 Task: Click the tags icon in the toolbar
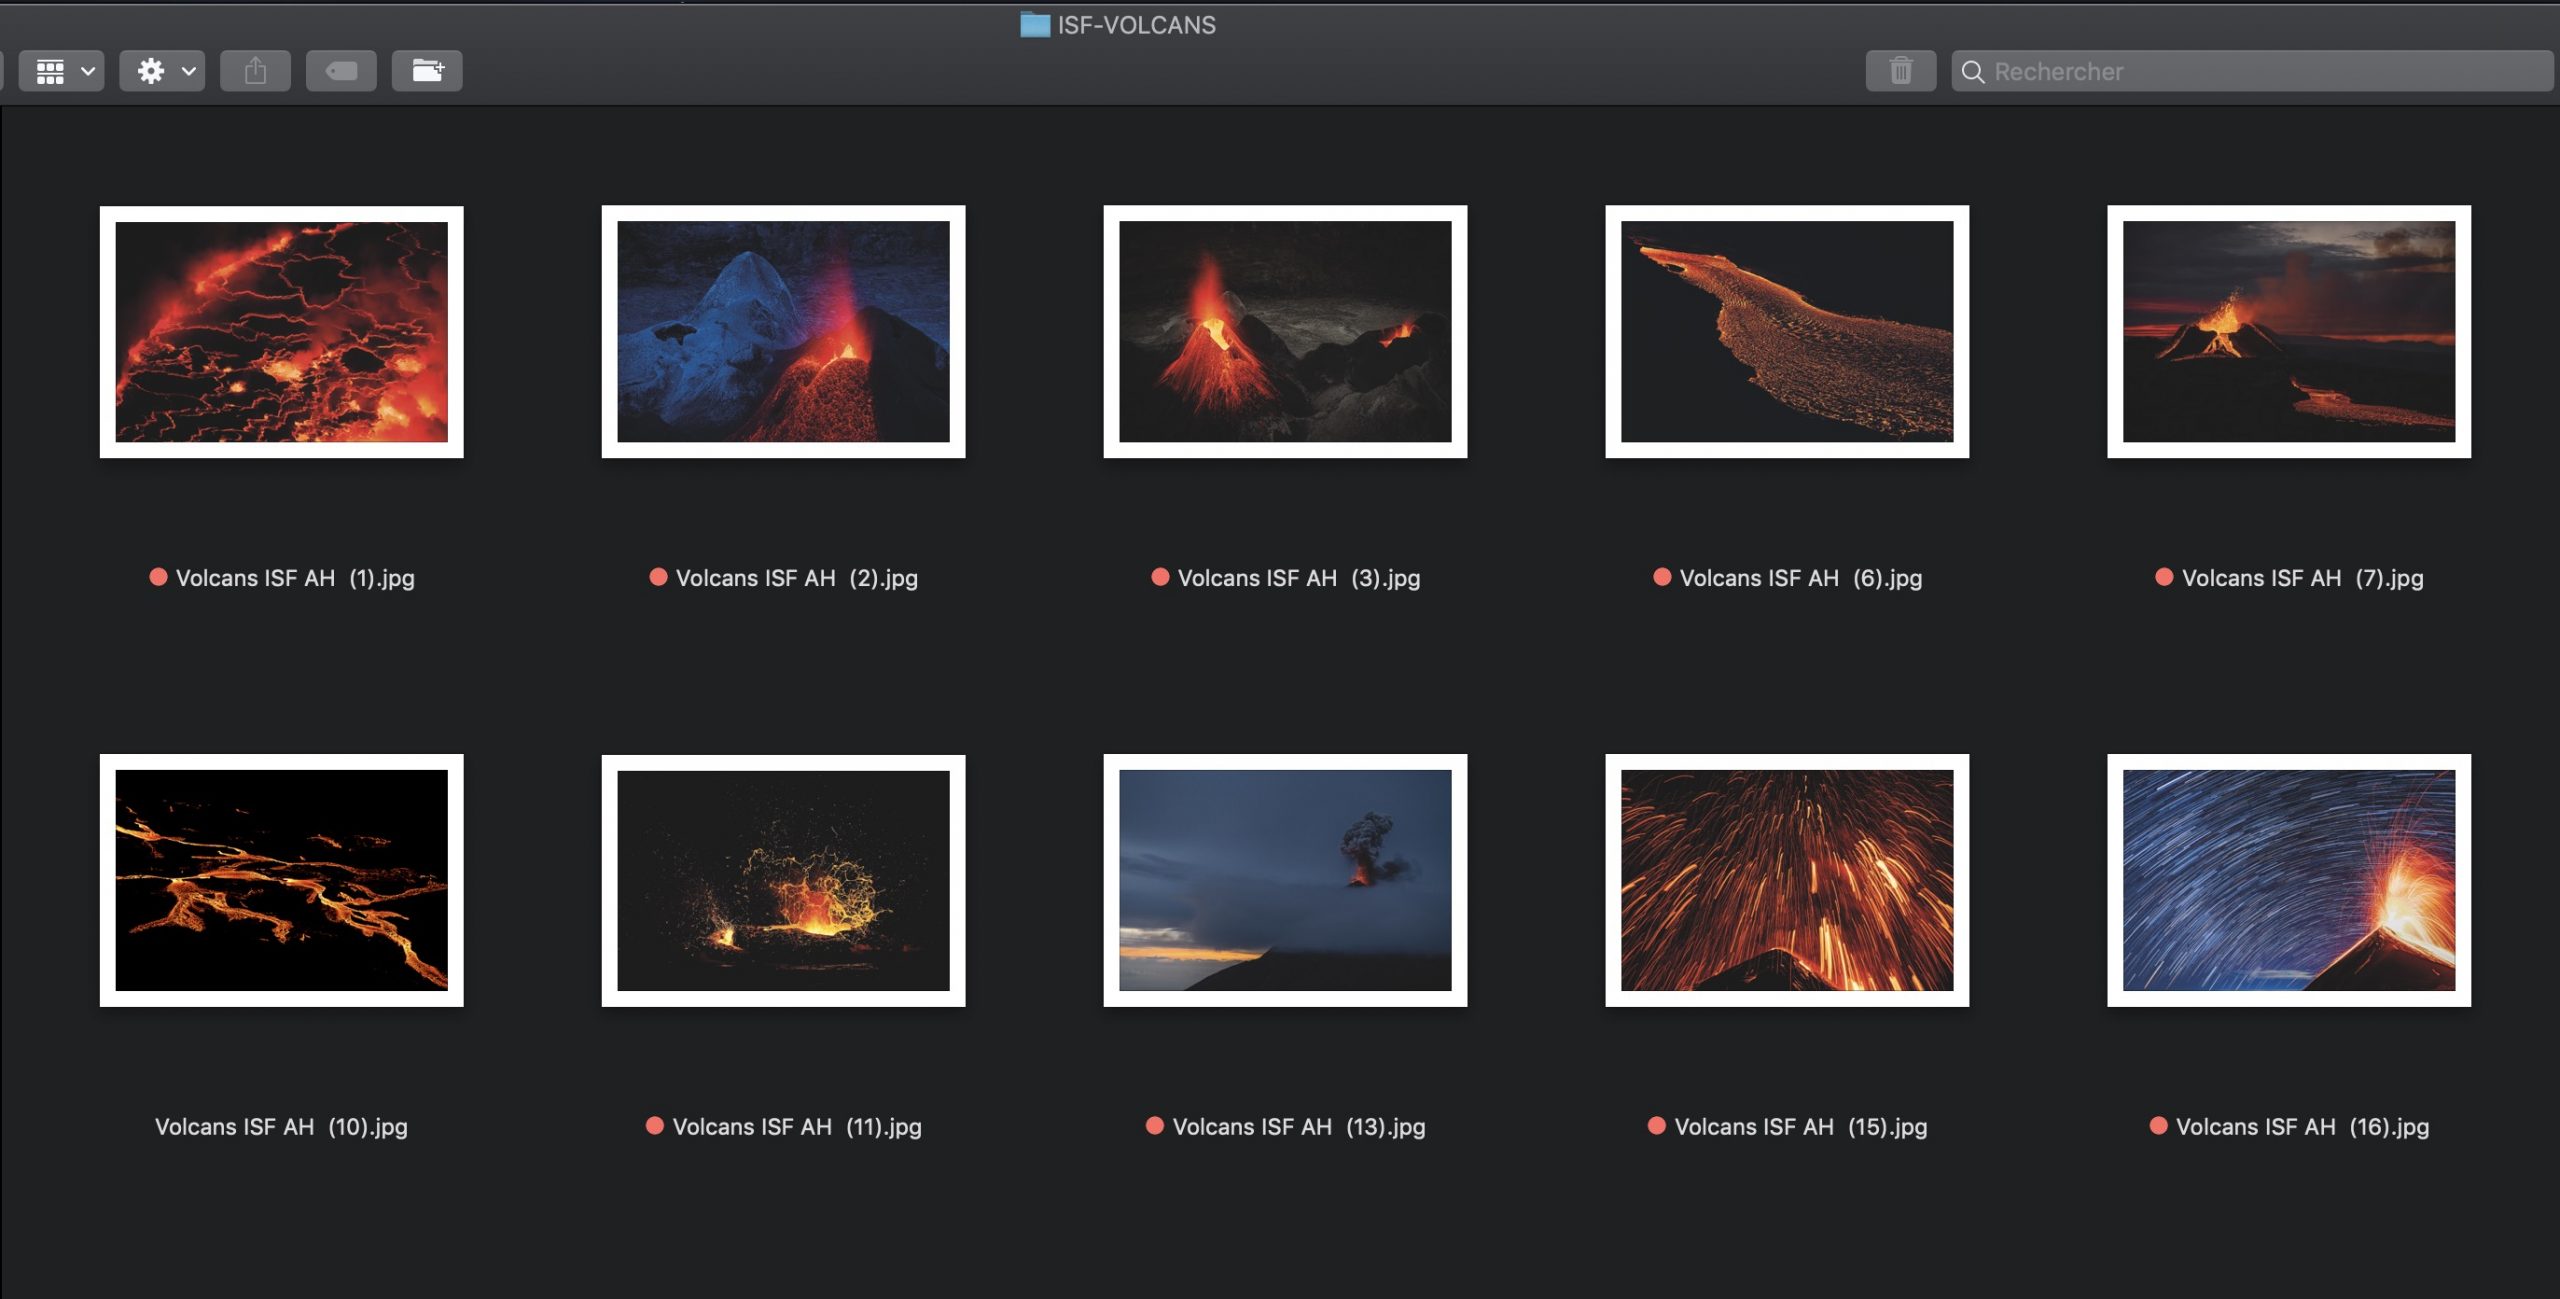pyautogui.click(x=341, y=71)
